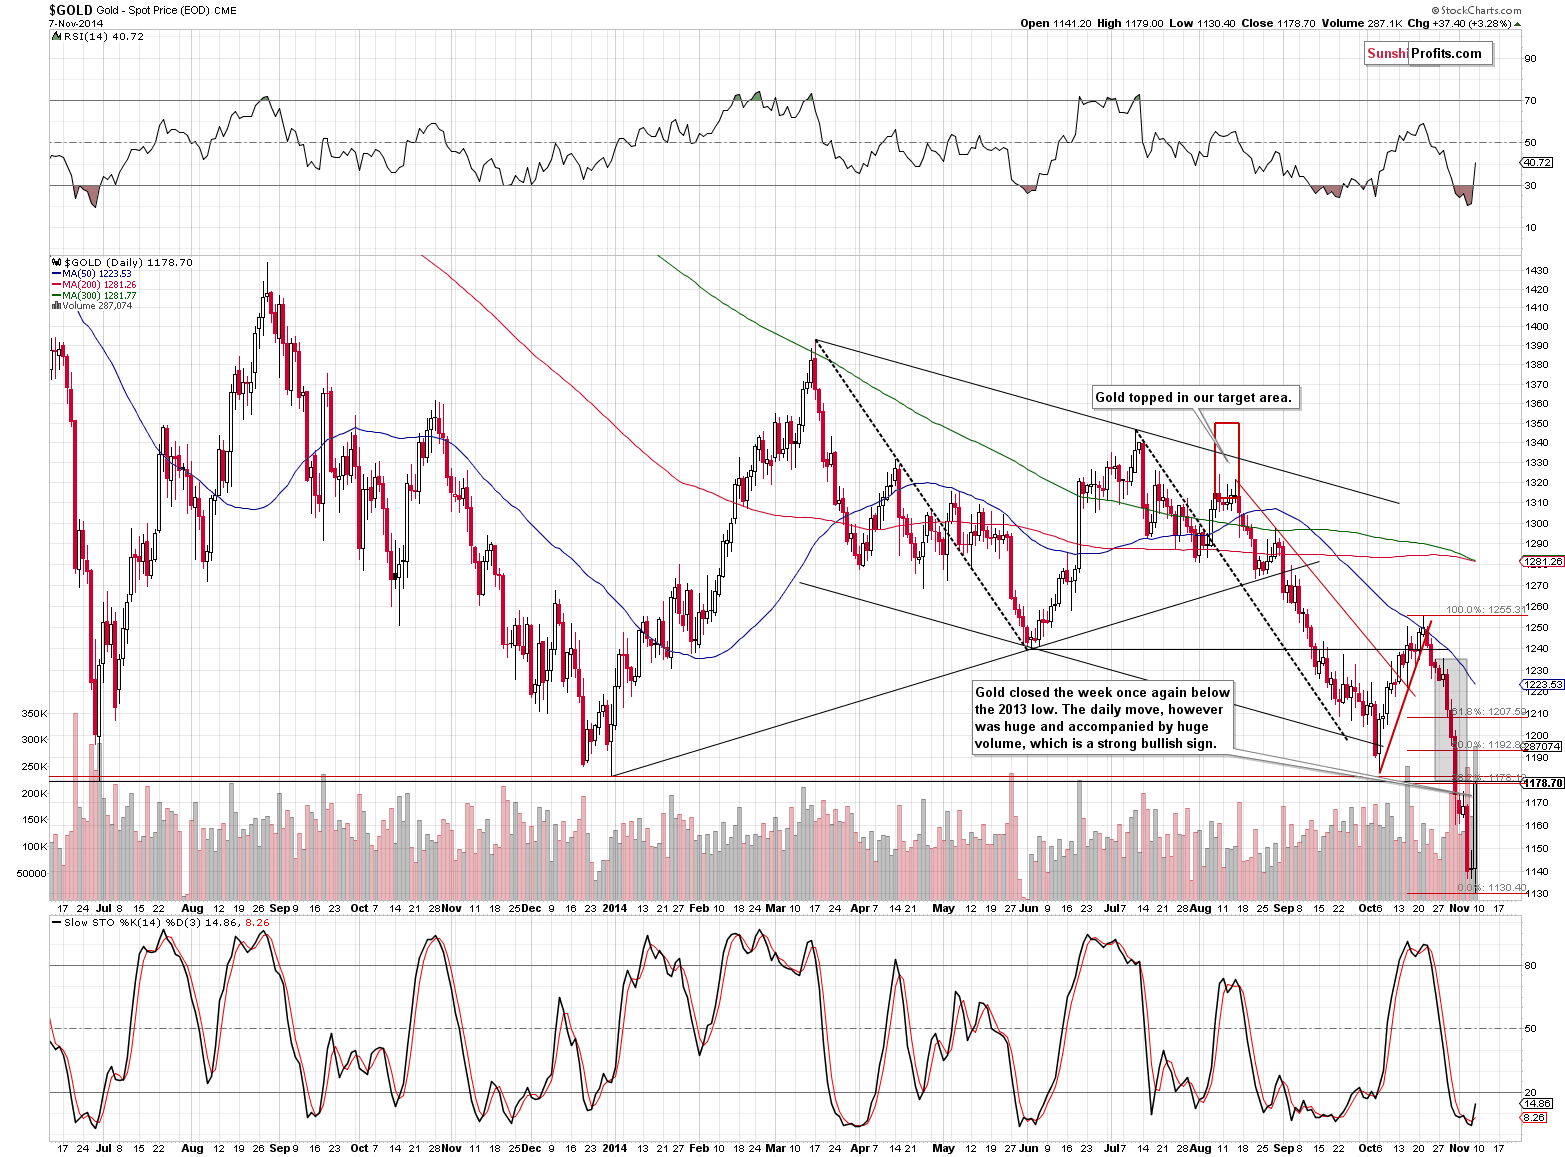Click the 250K volume axis label
Screen dimensions: 1565x1157
pos(34,766)
